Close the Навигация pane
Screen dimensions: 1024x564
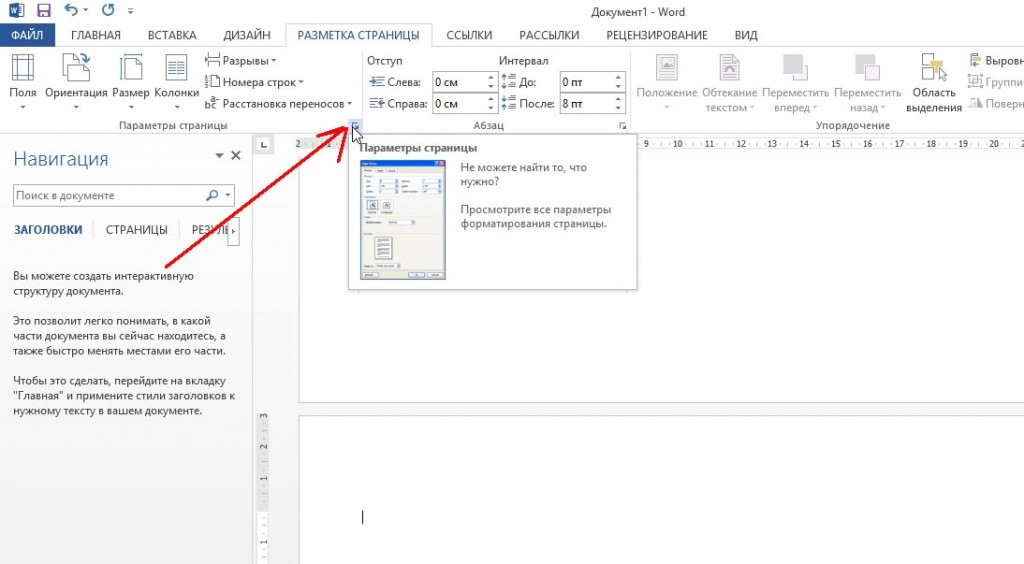pos(236,155)
